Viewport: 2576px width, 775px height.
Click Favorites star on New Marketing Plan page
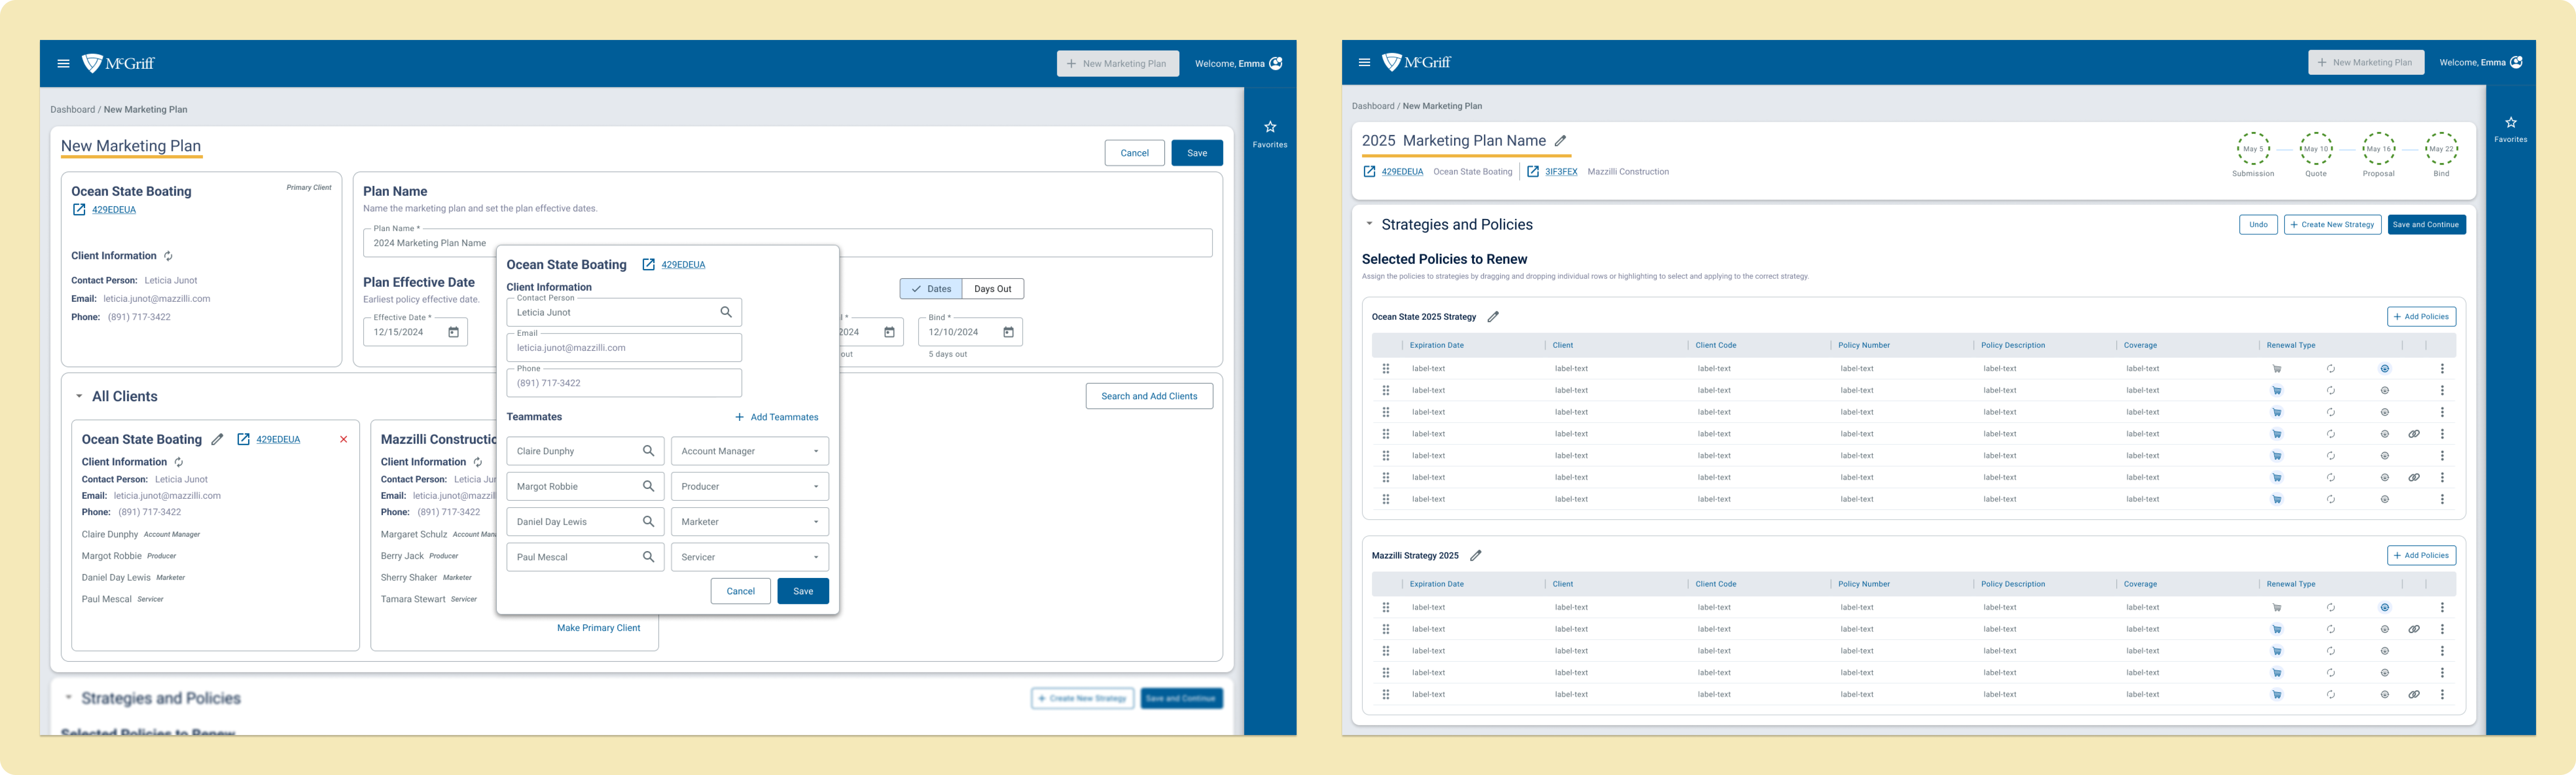pos(1270,127)
